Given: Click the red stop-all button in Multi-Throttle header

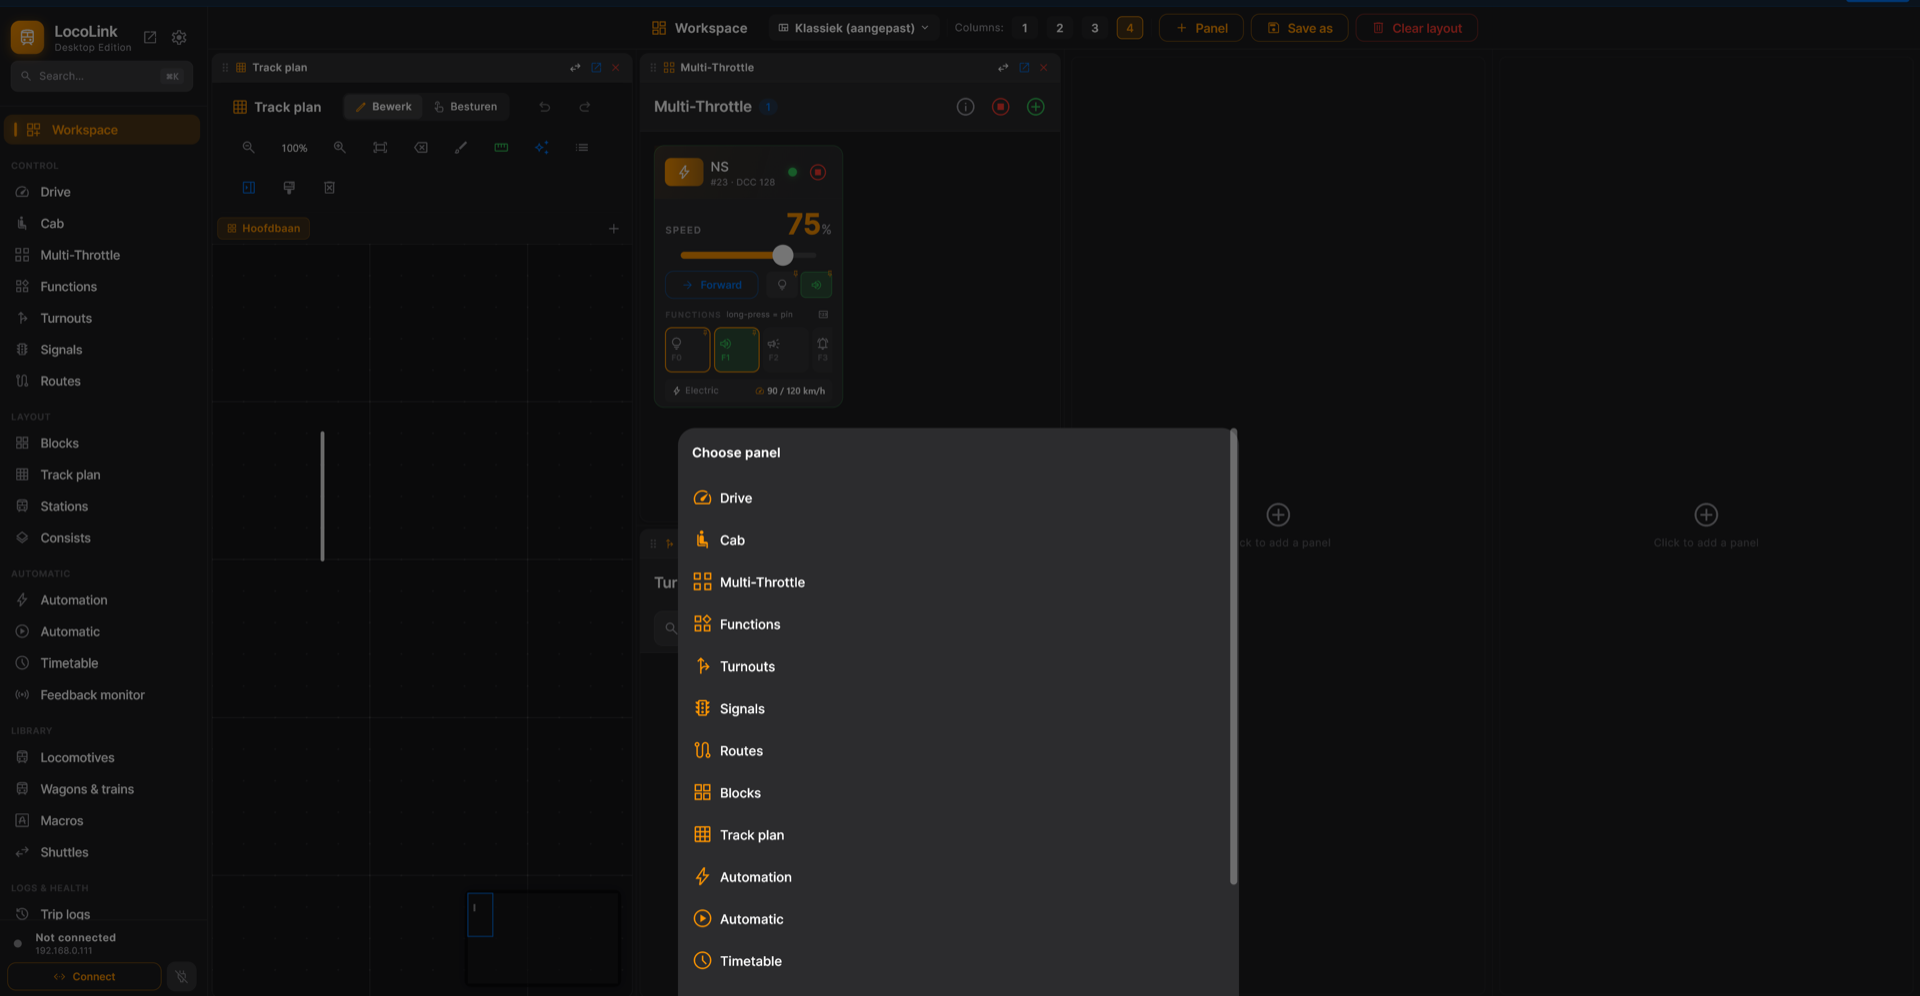Looking at the screenshot, I should (x=1000, y=107).
